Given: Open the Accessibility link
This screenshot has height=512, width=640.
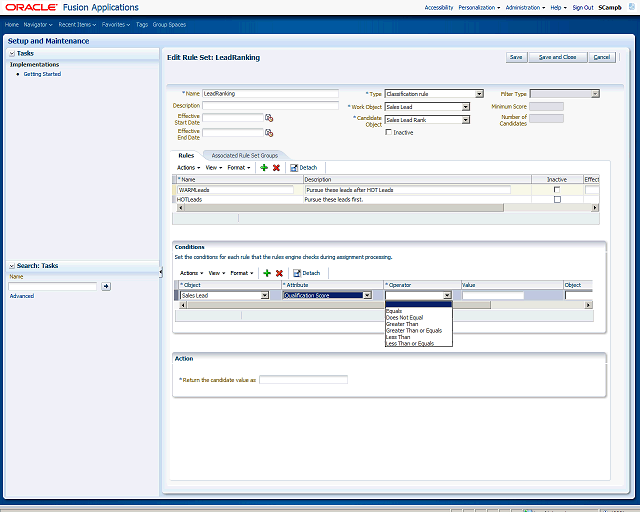Looking at the screenshot, I should 439,7.
